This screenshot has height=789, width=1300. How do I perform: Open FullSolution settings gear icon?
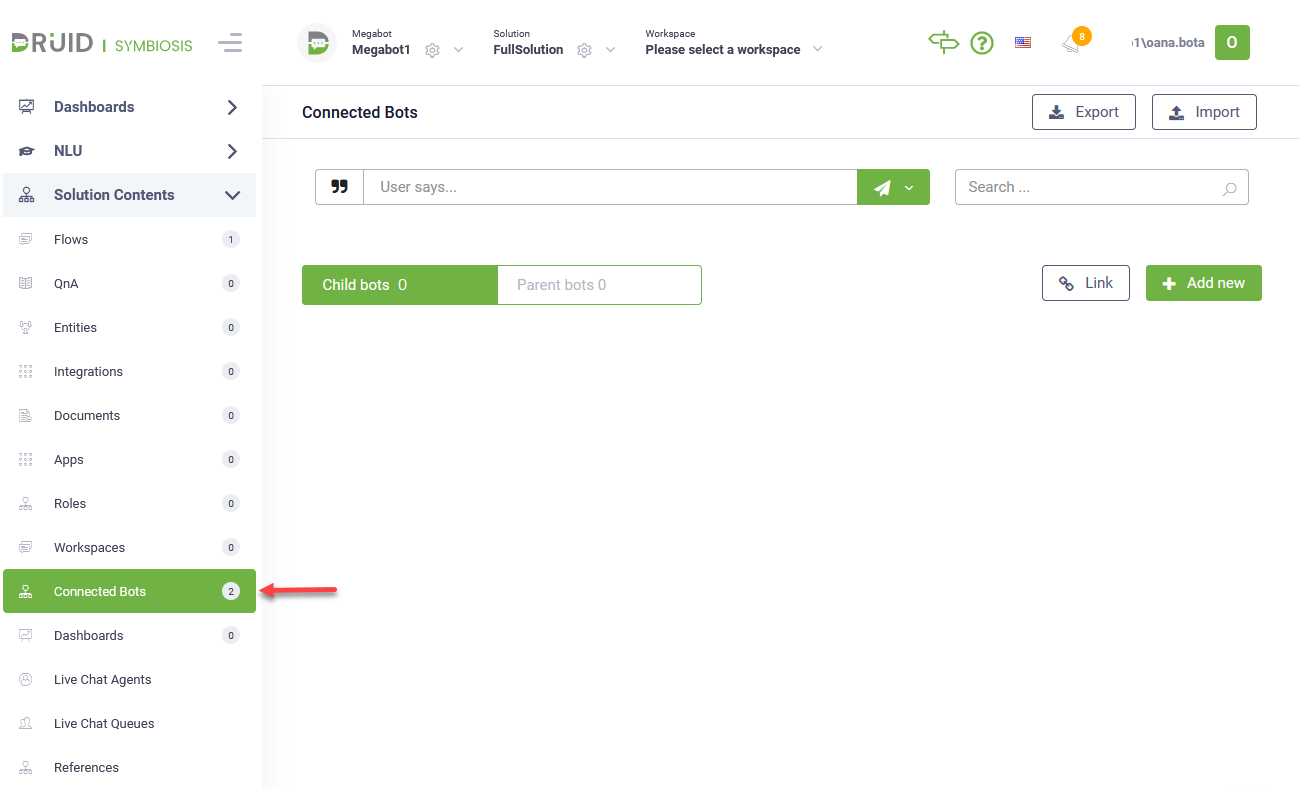[x=584, y=50]
